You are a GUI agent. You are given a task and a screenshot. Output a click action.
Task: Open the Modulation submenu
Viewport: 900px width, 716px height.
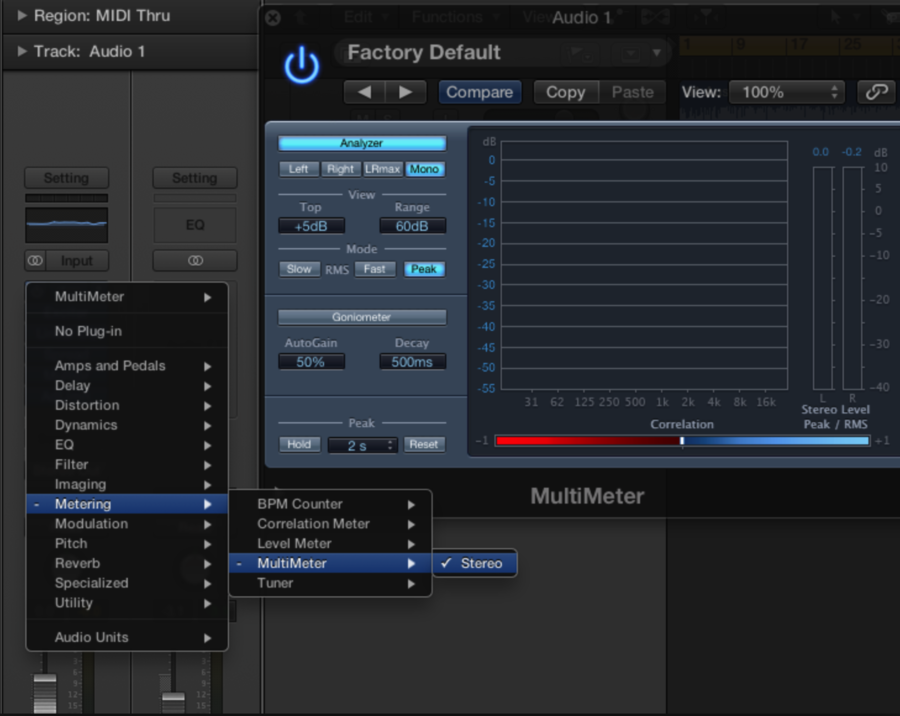(x=127, y=524)
